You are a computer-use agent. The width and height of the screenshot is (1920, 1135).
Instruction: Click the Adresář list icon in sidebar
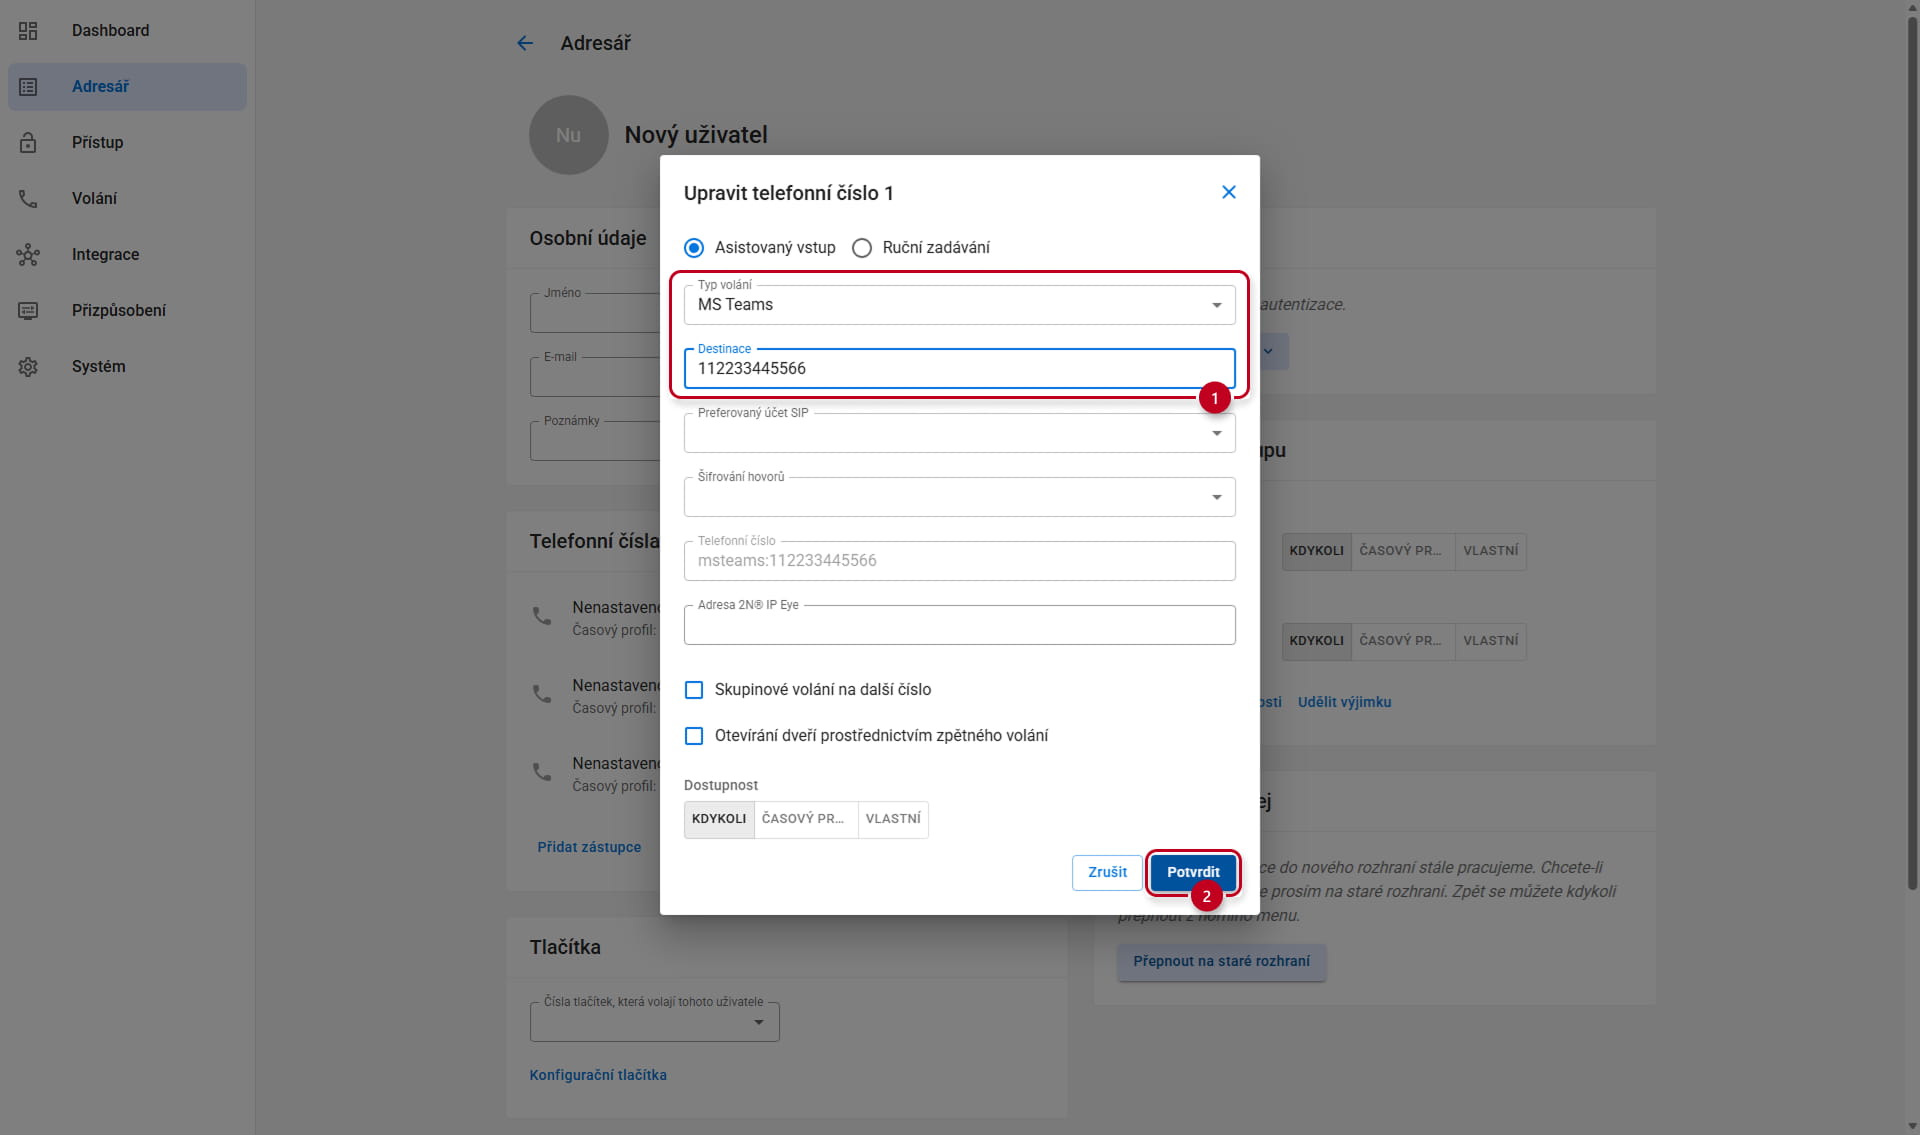pos(28,87)
